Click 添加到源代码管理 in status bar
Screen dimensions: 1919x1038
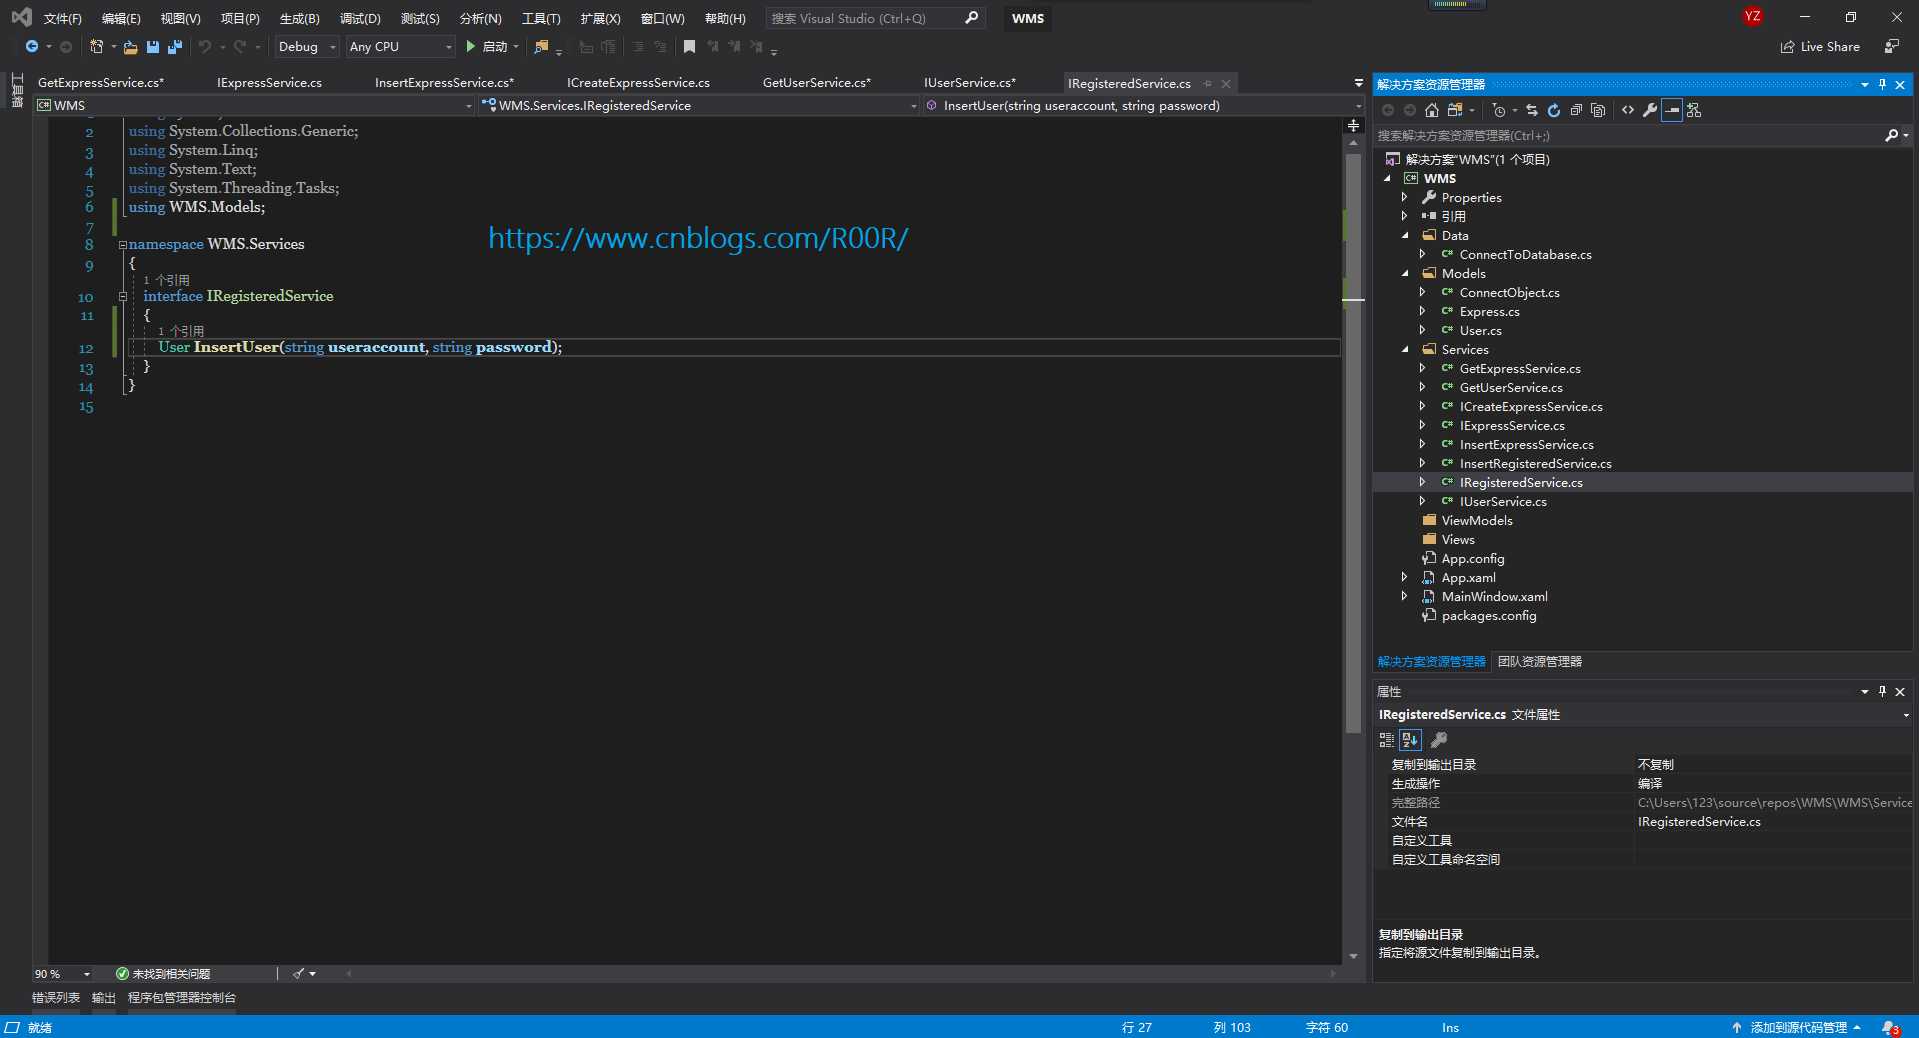click(1798, 1028)
